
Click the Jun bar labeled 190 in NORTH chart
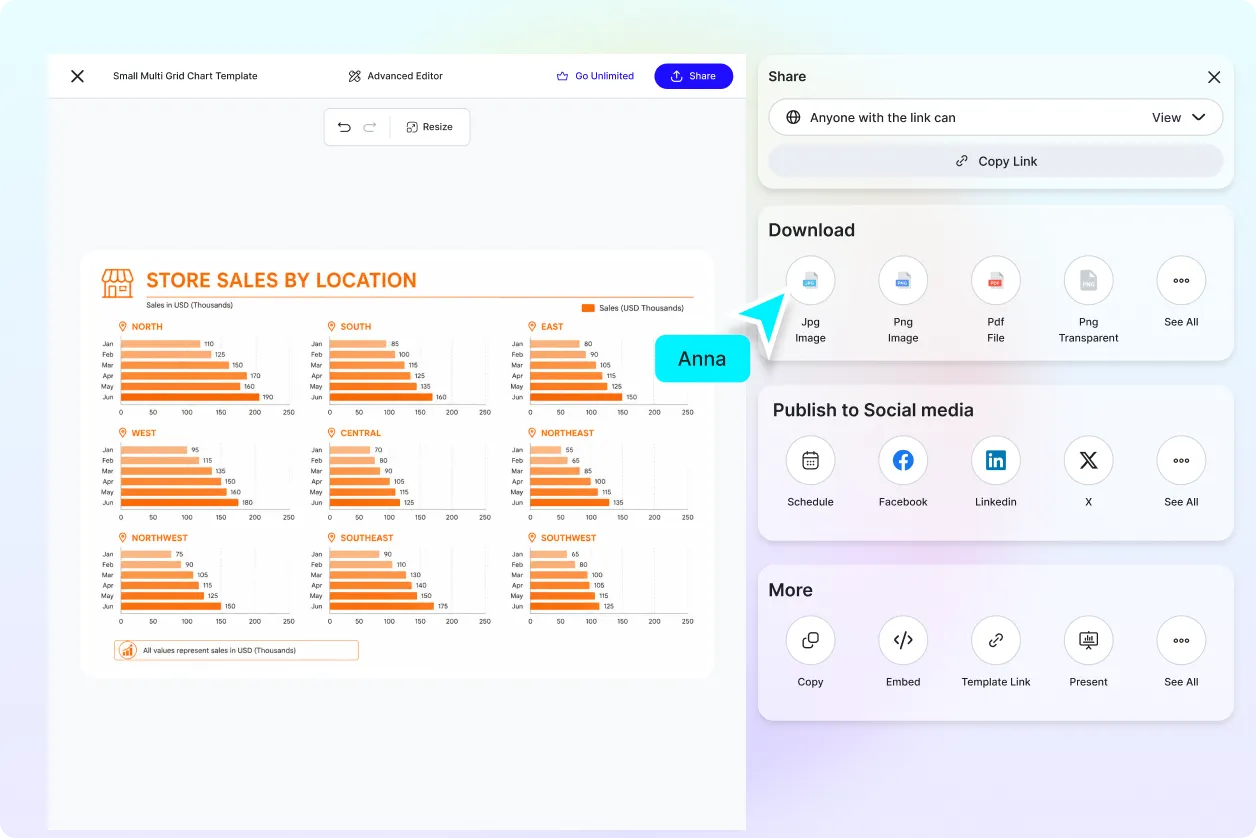click(190, 397)
